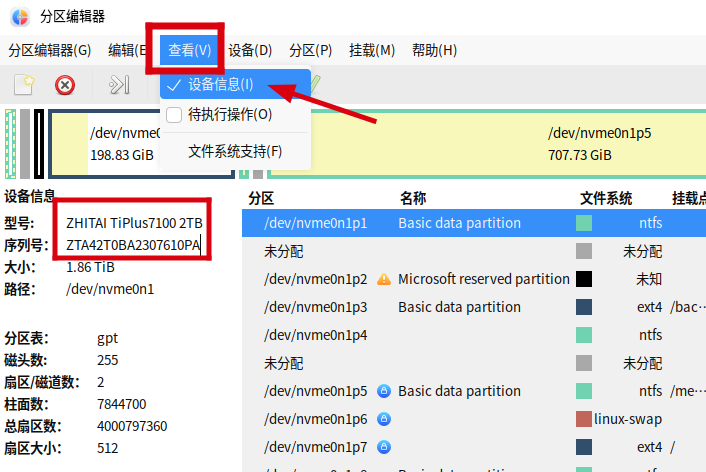Click the partition editor app logo
This screenshot has width=706, height=472.
tap(20, 17)
